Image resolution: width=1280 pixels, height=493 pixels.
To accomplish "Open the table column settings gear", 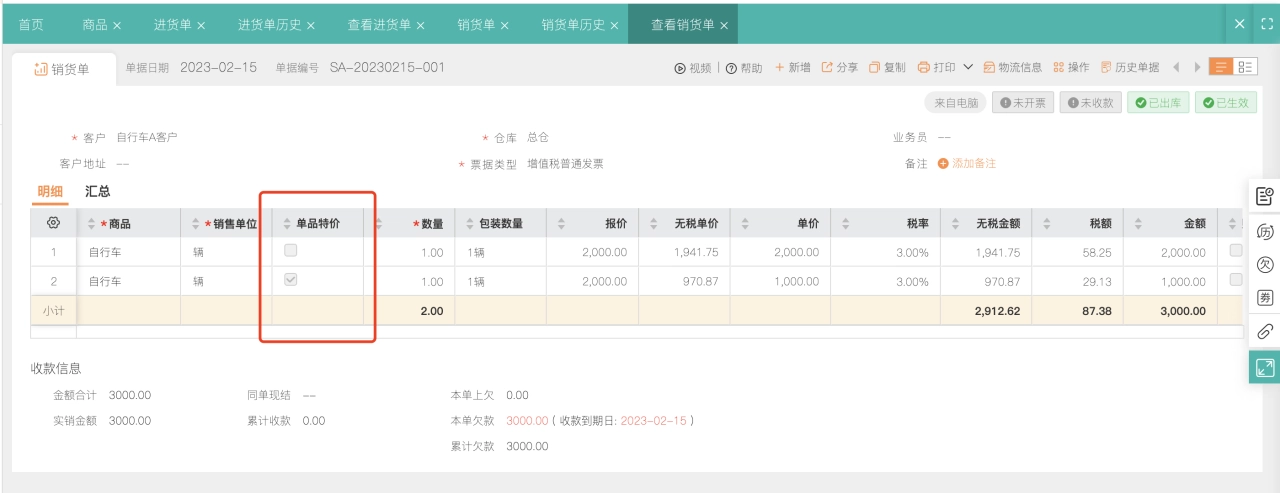I will pos(54,223).
